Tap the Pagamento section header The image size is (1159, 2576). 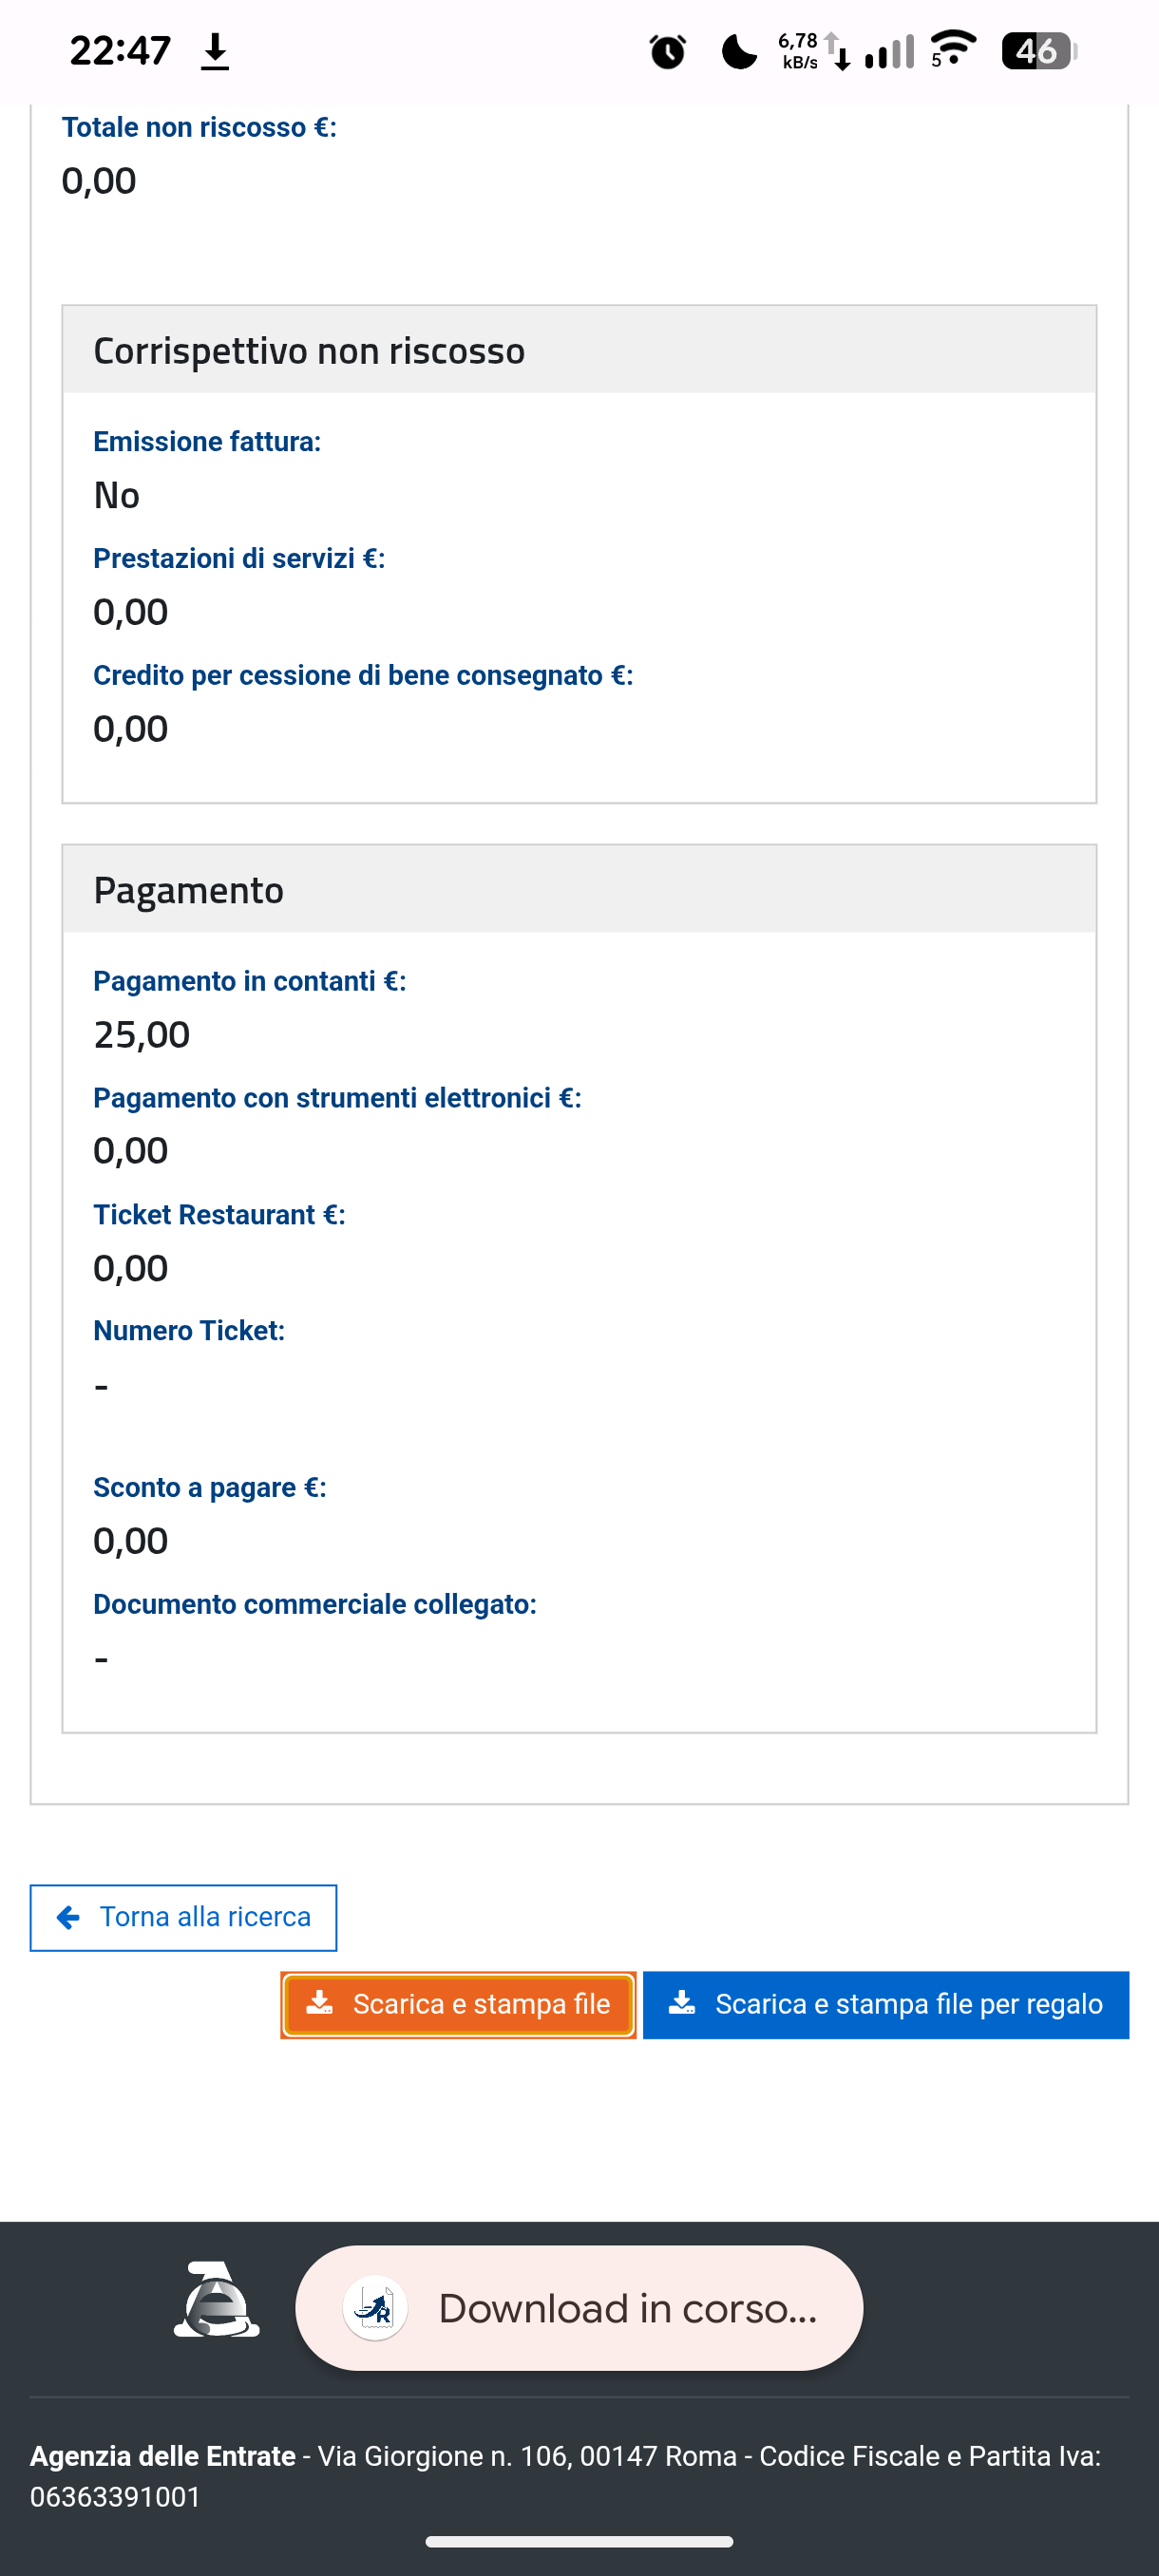tap(188, 889)
